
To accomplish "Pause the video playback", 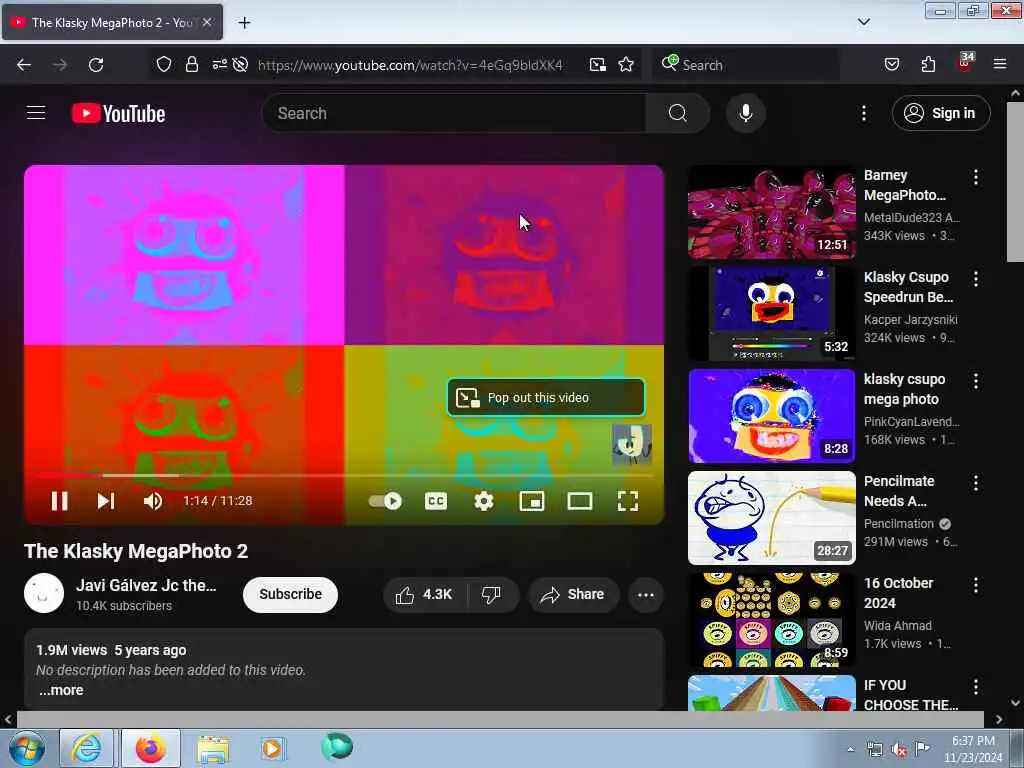I will [x=59, y=501].
